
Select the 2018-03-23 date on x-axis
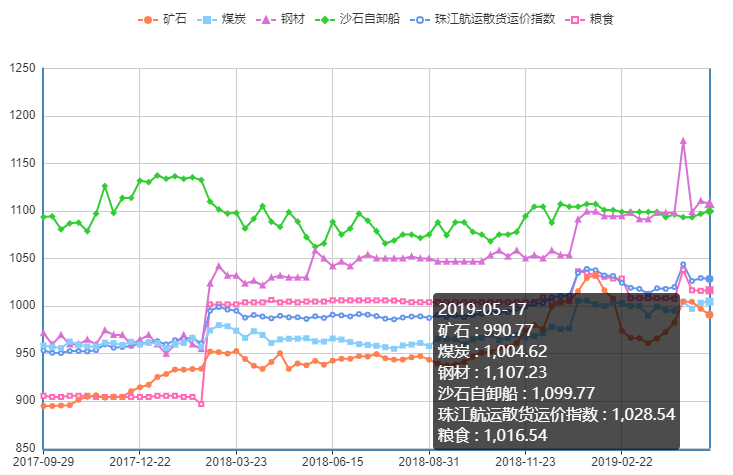click(237, 462)
